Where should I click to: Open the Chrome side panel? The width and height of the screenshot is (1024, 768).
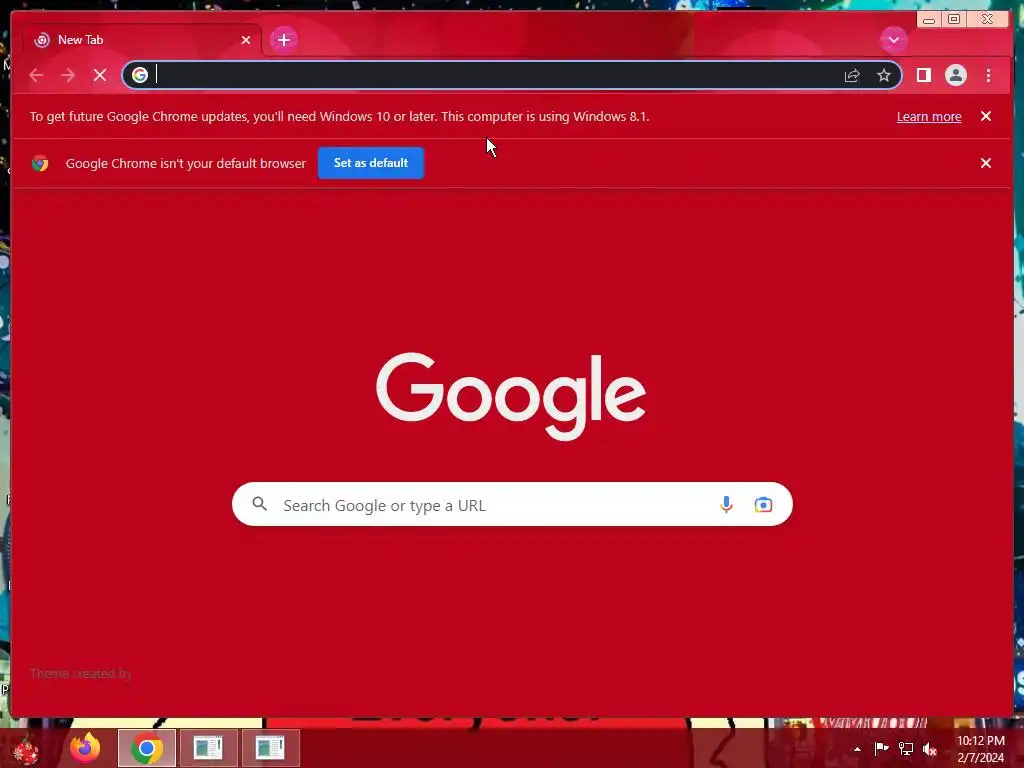923,75
